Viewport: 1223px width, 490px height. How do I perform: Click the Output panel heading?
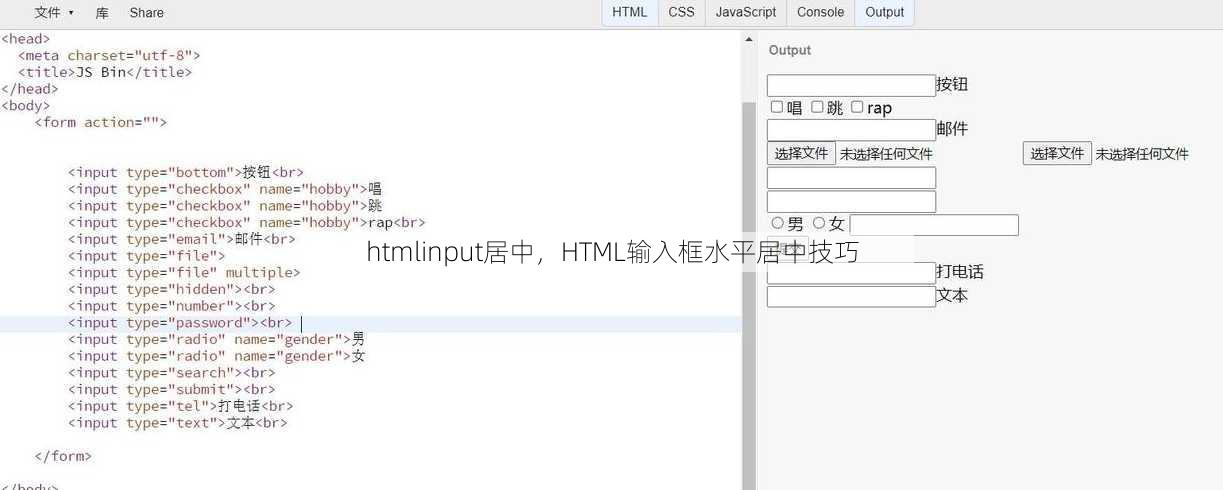pos(790,50)
